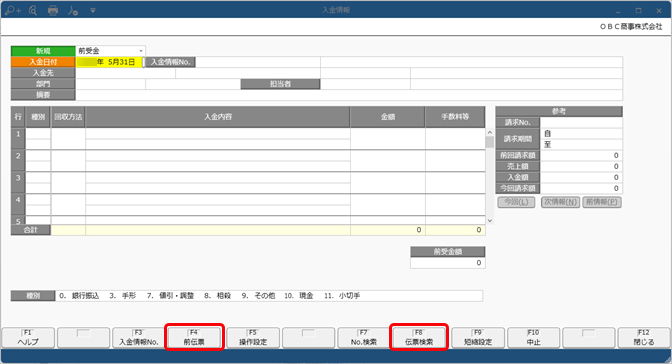
Task: Load previous slip with F4 前伝票
Action: [194, 337]
